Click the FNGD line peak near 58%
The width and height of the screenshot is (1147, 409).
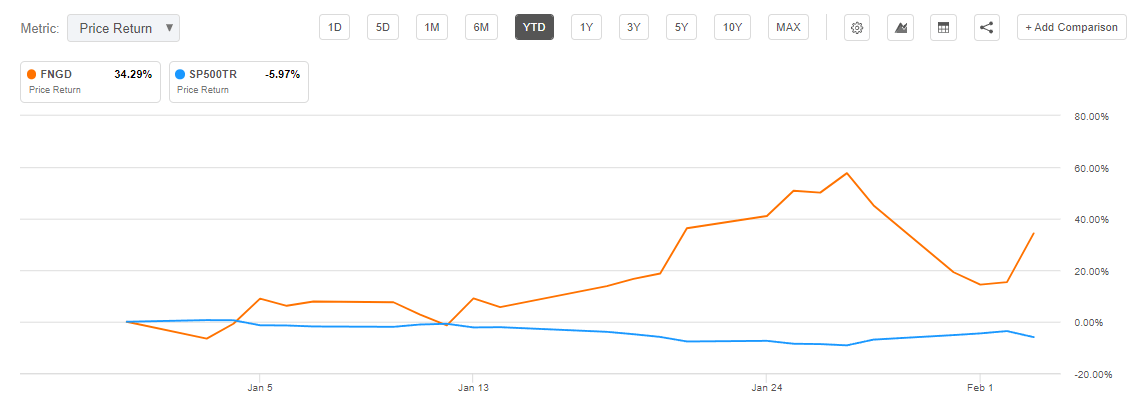click(846, 173)
